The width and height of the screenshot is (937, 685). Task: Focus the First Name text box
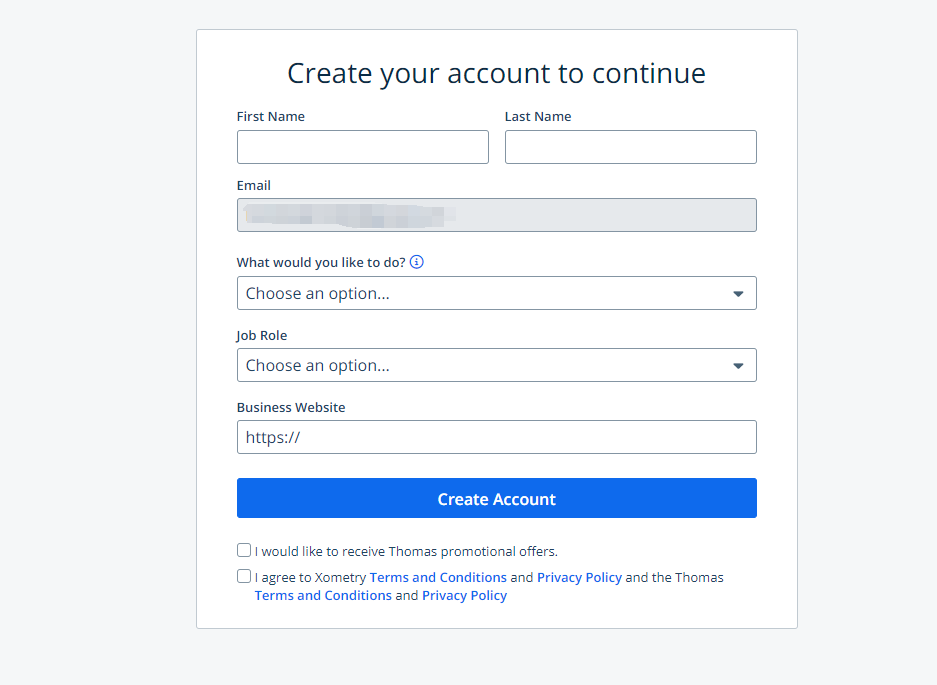[363, 147]
